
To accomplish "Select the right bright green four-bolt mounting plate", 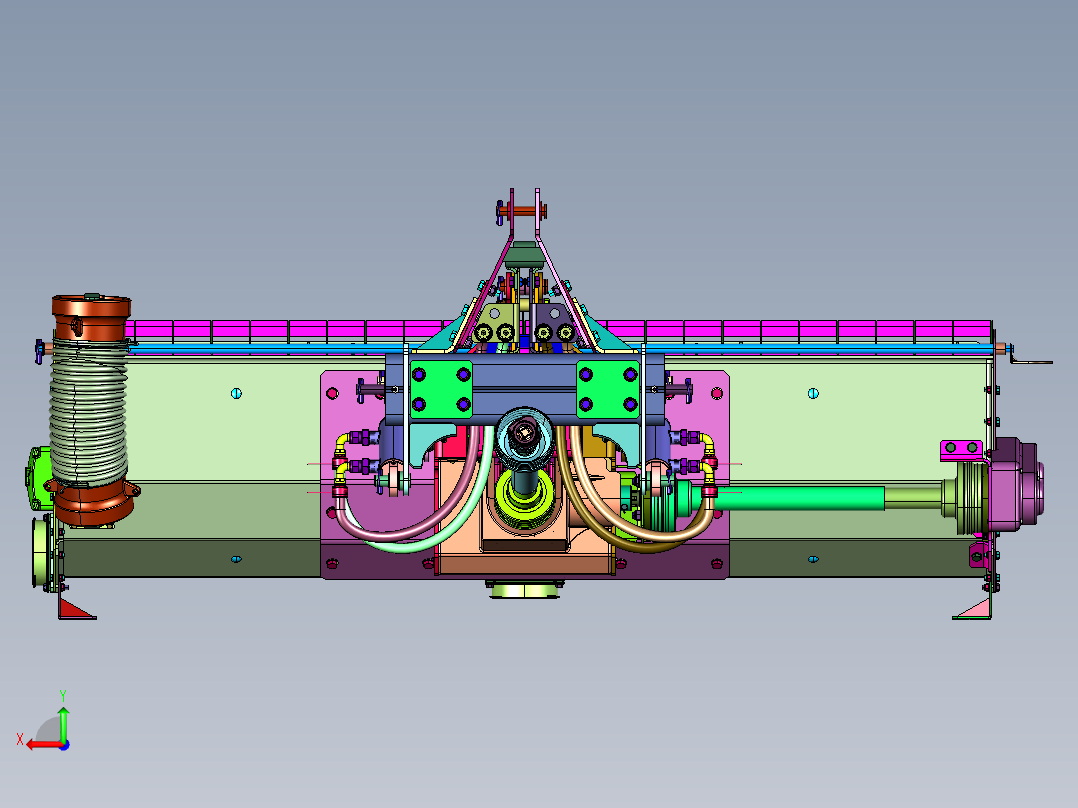I will pyautogui.click(x=608, y=389).
